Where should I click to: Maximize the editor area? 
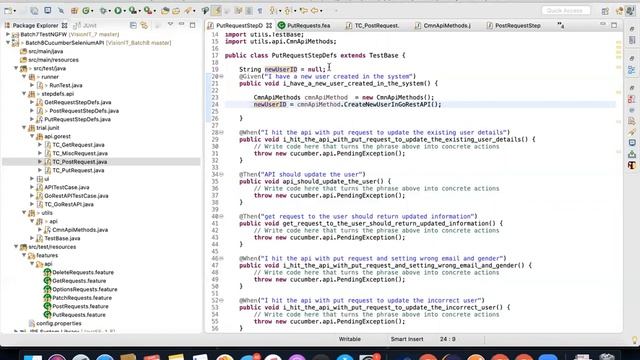[614, 25]
